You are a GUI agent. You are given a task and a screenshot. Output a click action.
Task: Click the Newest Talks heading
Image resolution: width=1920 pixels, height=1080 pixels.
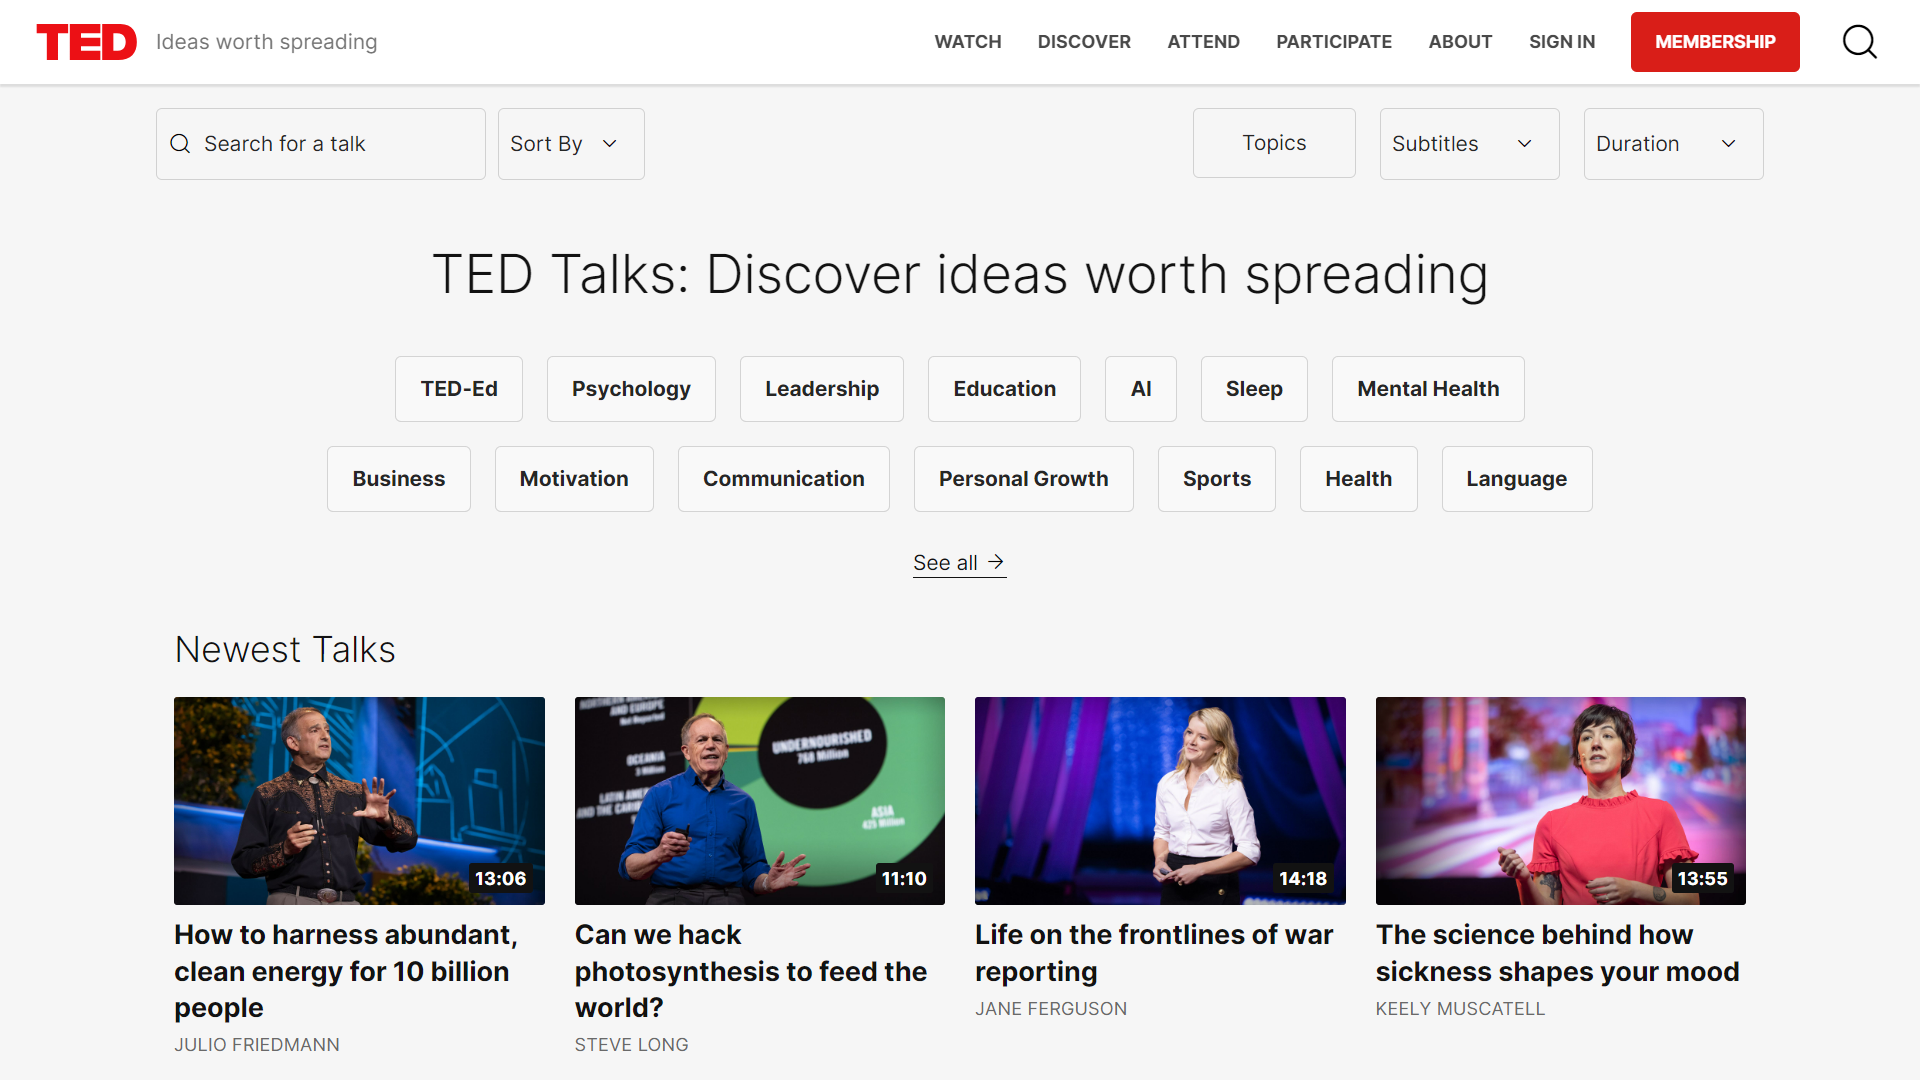[285, 650]
